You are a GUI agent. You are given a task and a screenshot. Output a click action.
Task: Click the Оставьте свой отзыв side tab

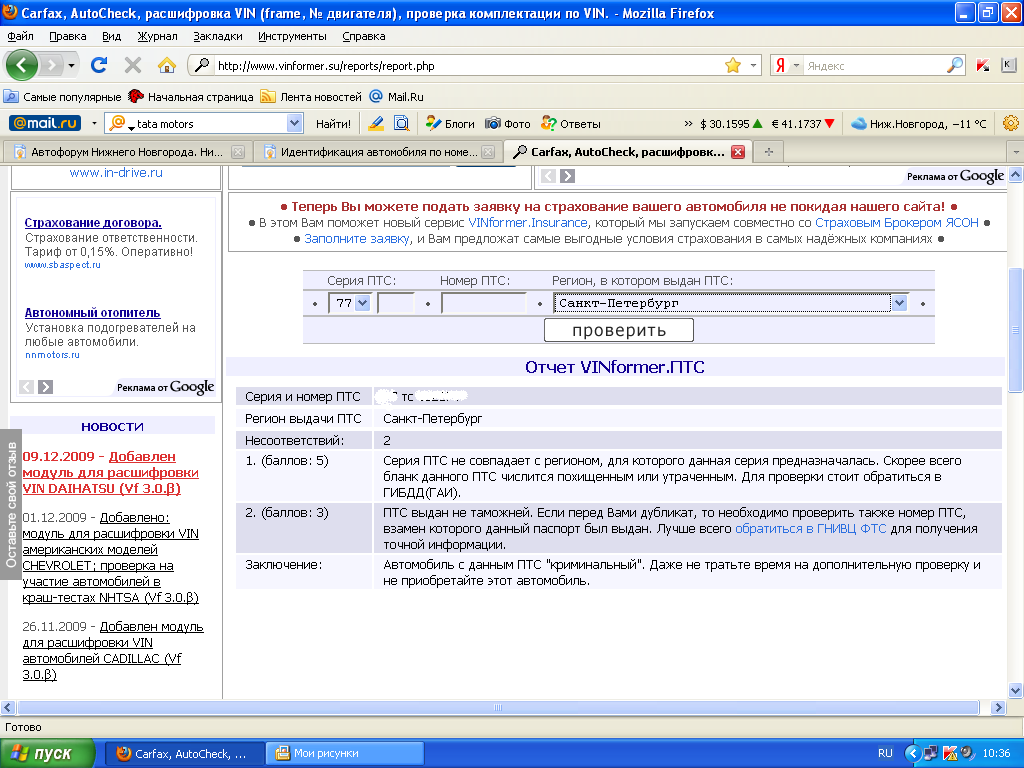coord(11,504)
